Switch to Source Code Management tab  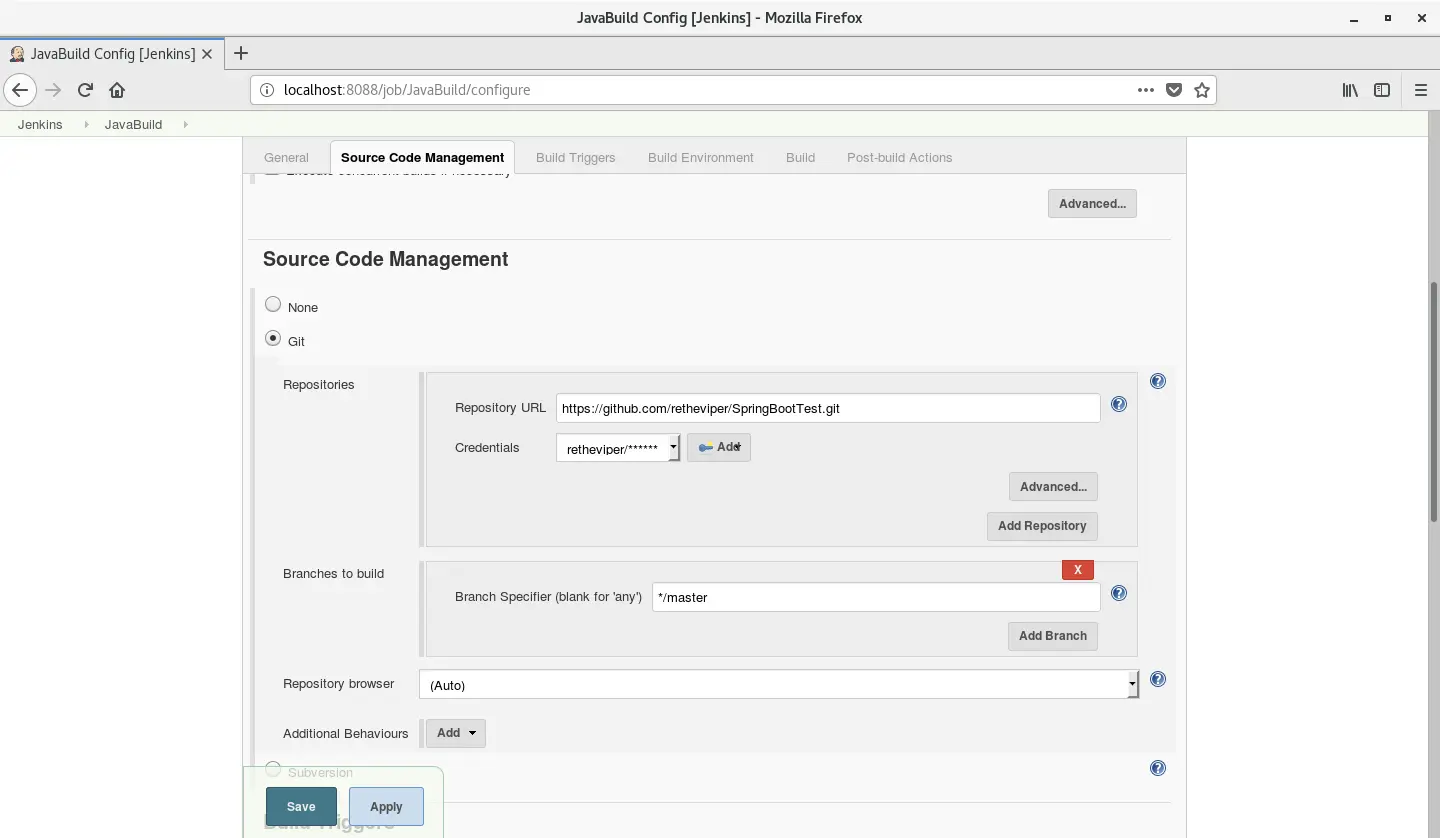tap(422, 158)
